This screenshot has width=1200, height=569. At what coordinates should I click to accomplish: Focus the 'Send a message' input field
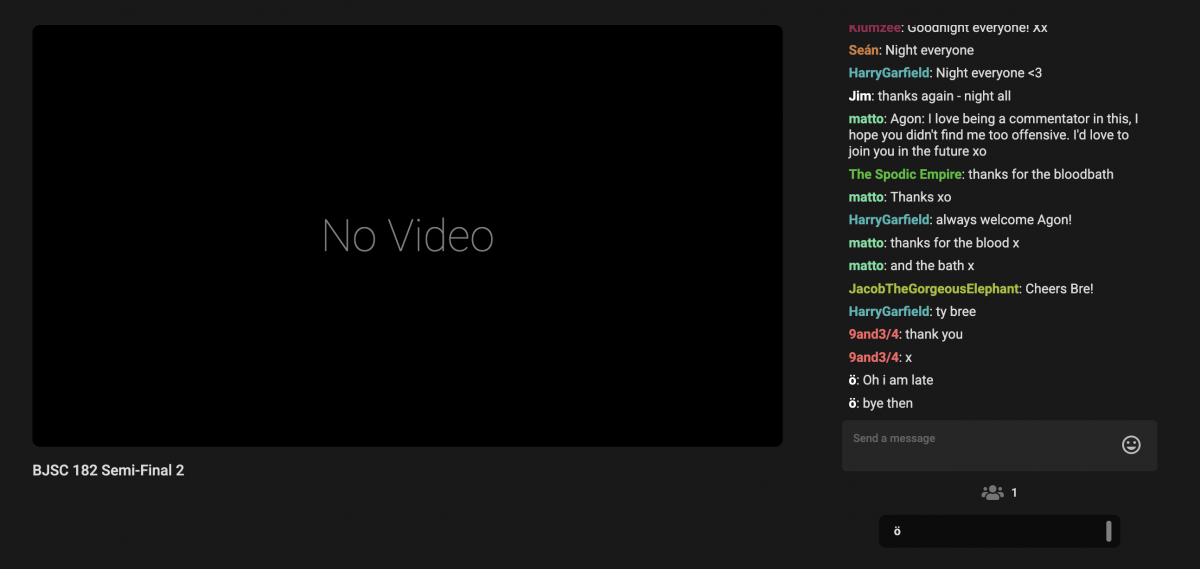pyautogui.click(x=980, y=445)
